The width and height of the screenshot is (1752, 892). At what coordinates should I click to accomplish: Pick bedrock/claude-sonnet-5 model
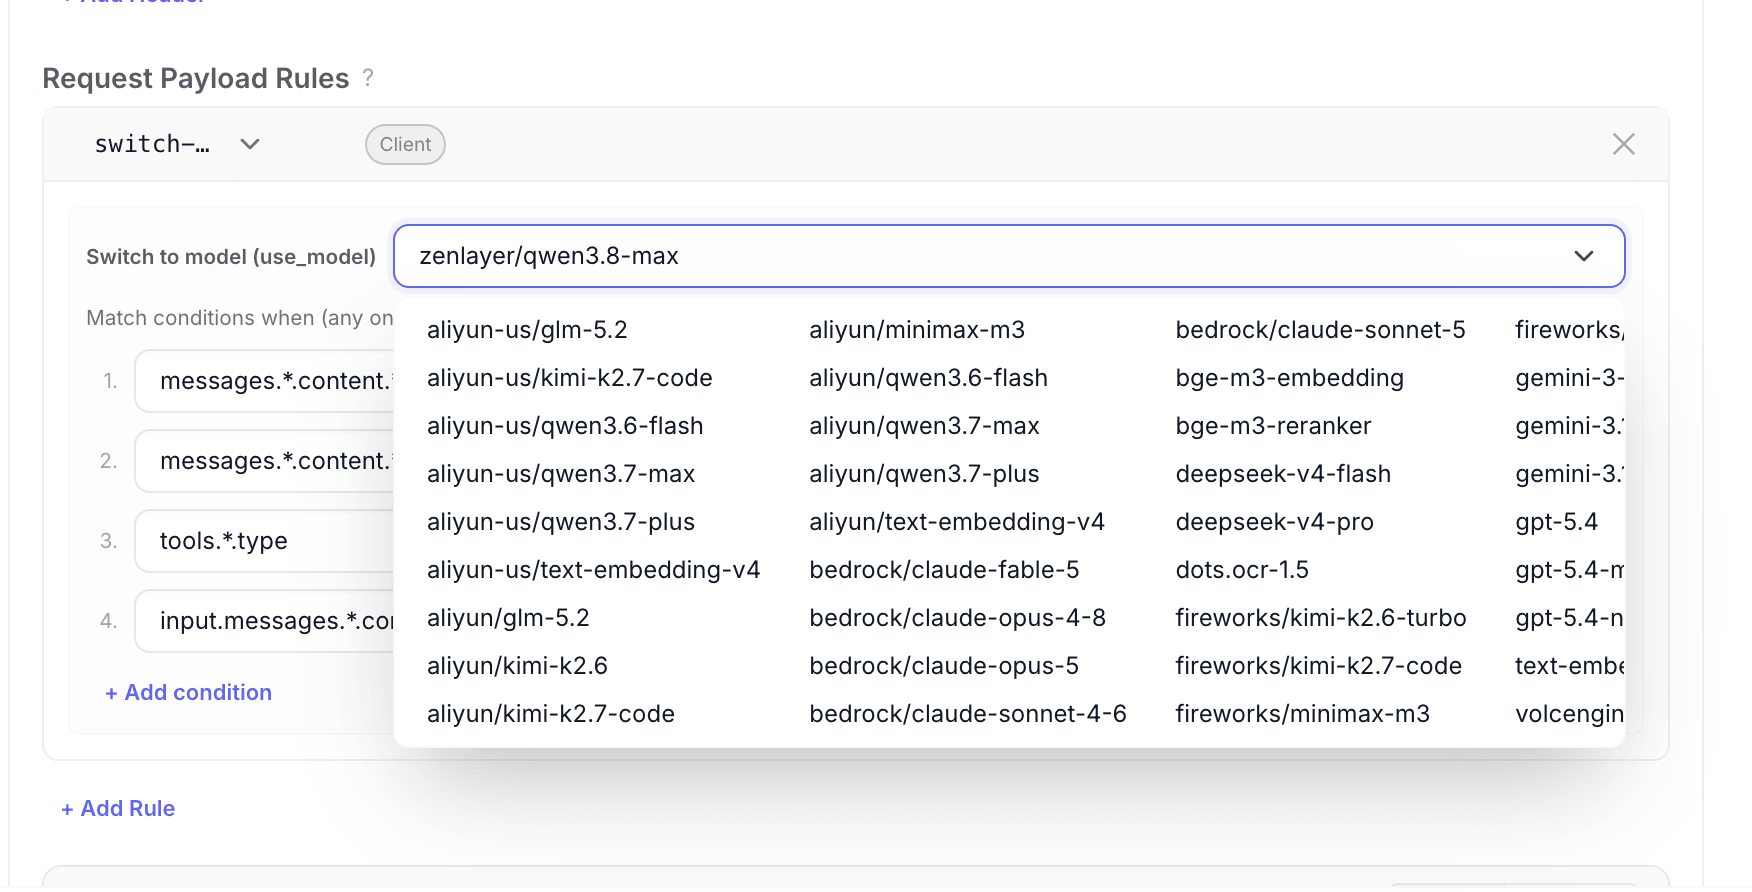pyautogui.click(x=1320, y=330)
